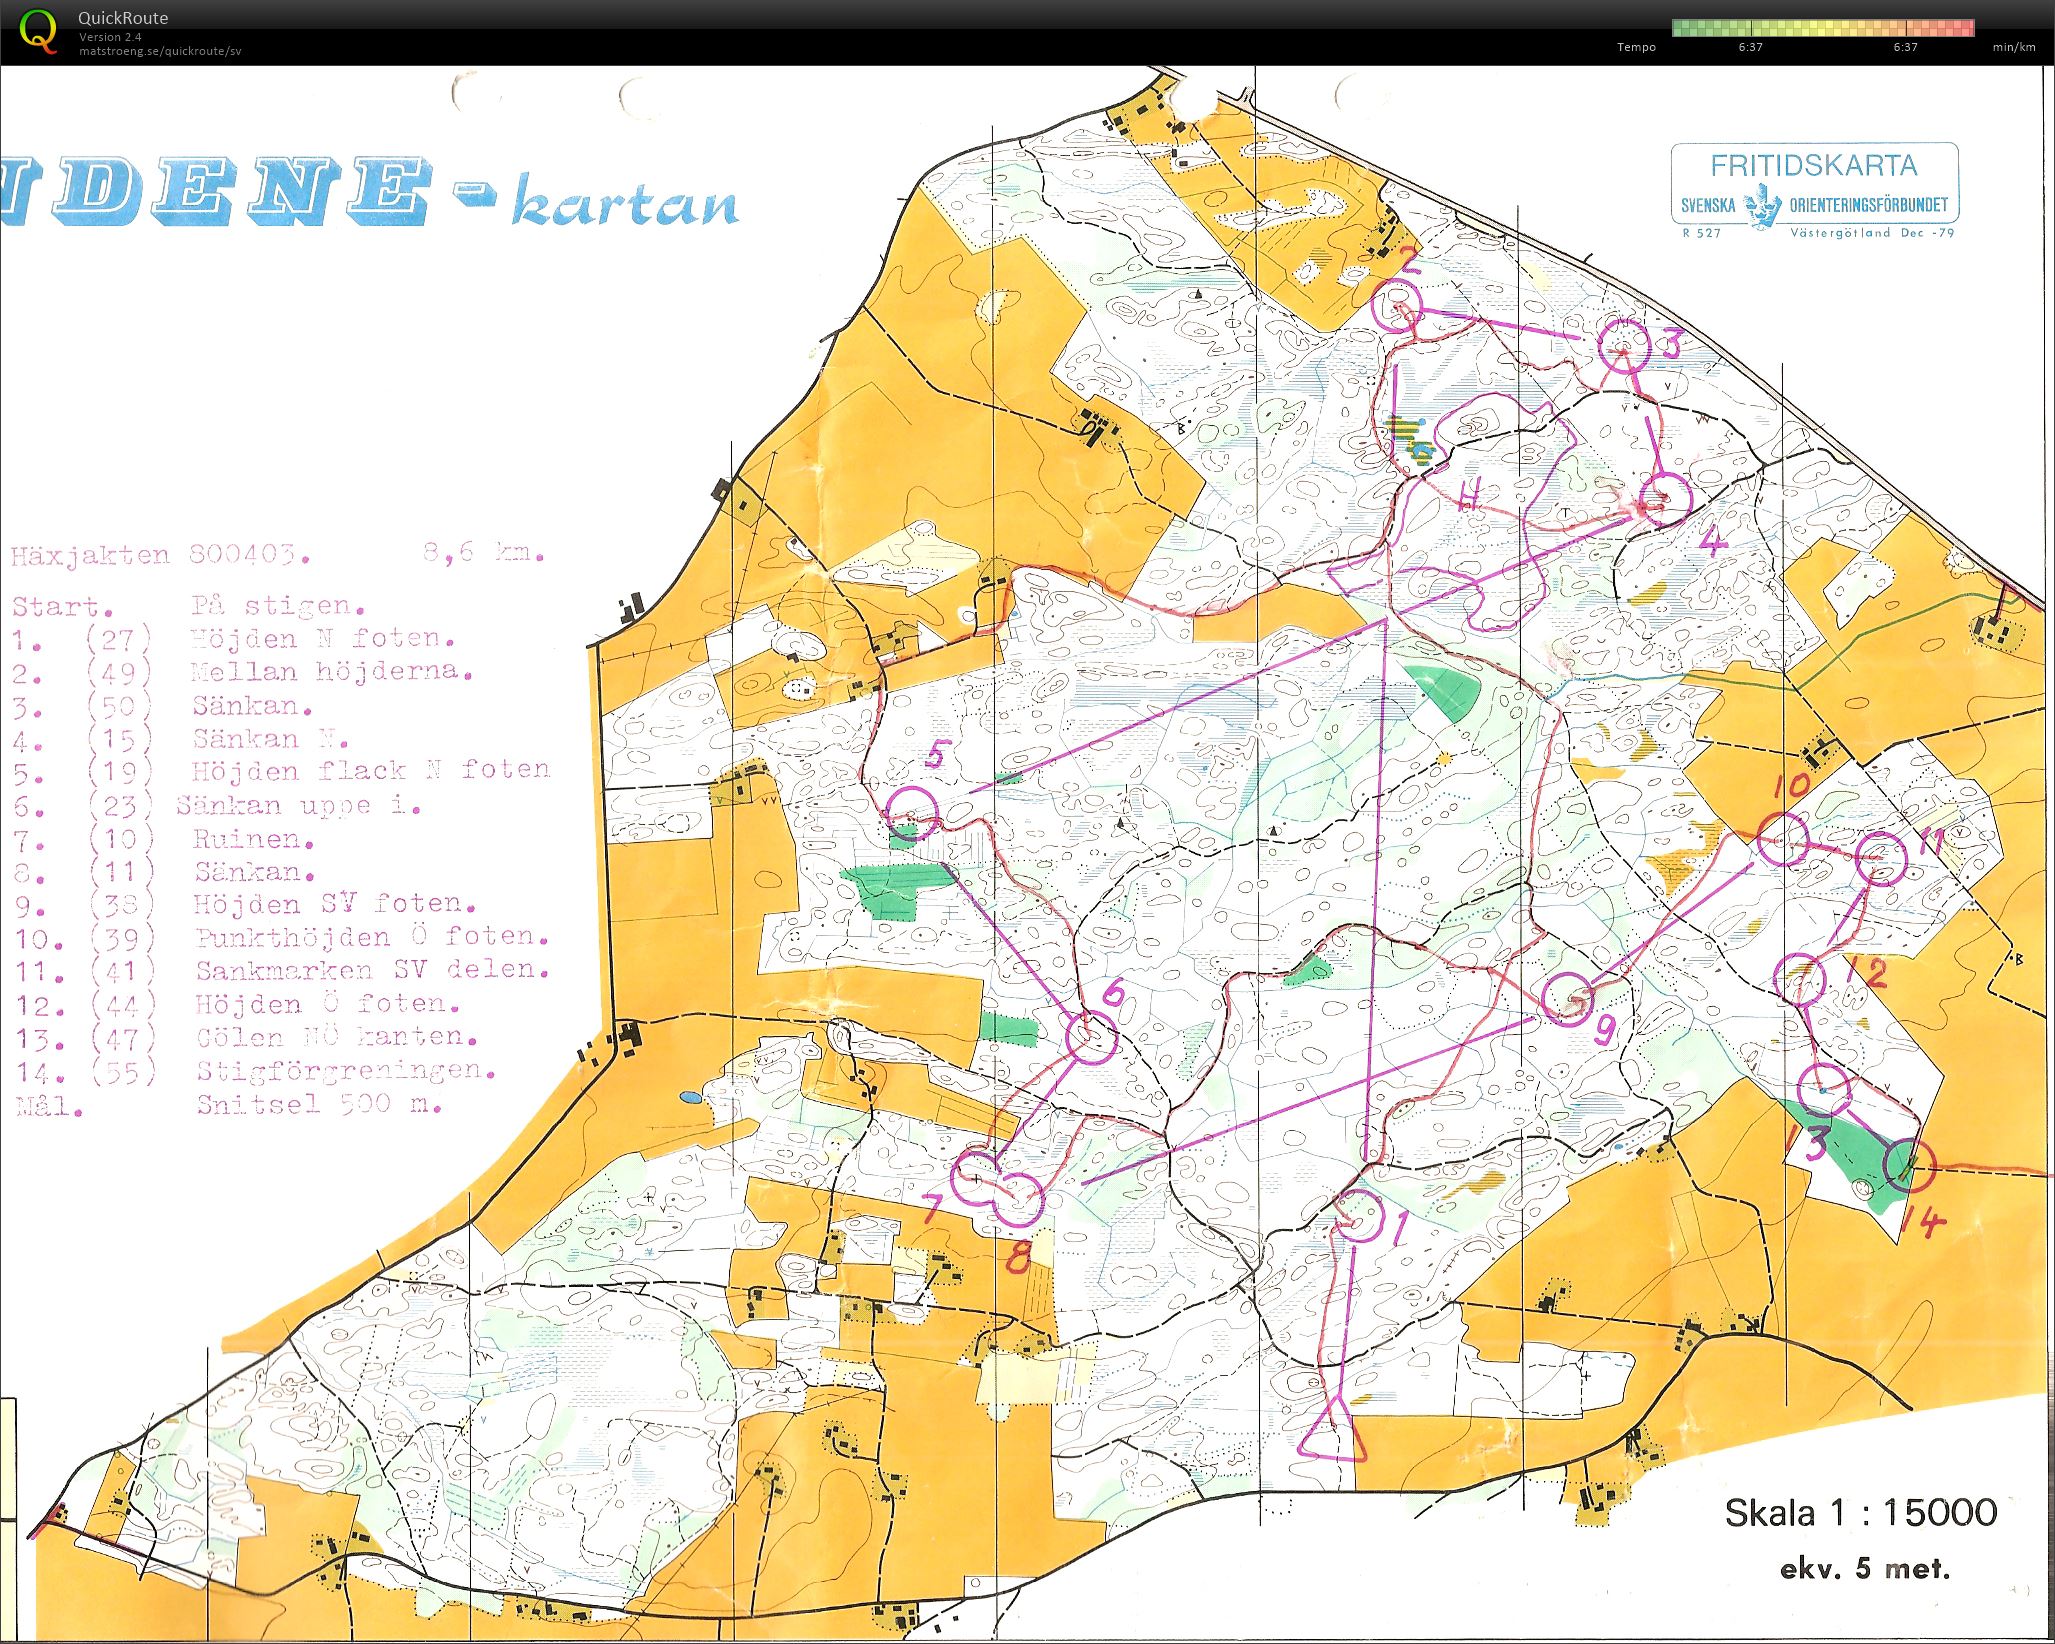The image size is (2055, 1644).
Task: Click control circle 1 on the map
Action: pyautogui.click(x=1360, y=1216)
